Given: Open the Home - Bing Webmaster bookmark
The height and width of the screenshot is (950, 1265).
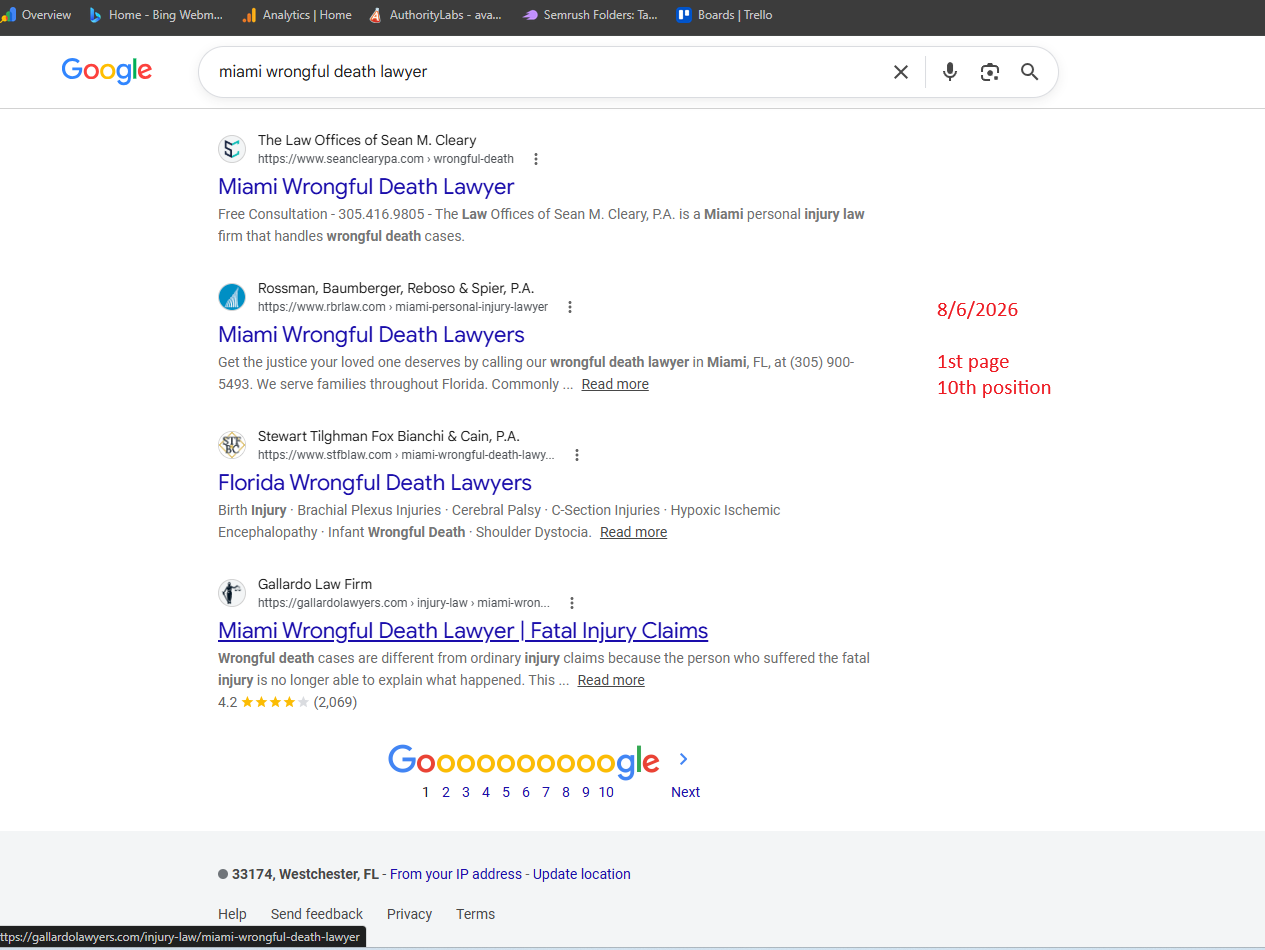Looking at the screenshot, I should [x=155, y=15].
